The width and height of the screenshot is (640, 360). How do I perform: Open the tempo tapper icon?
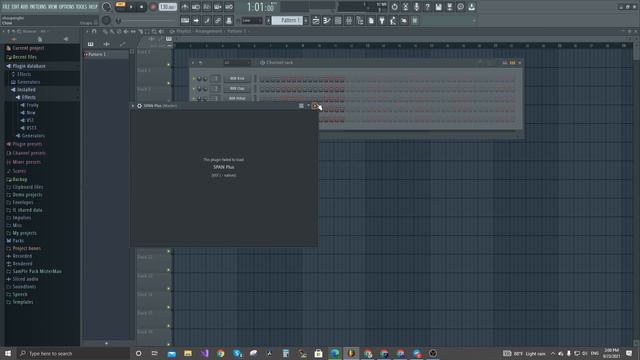[393, 20]
